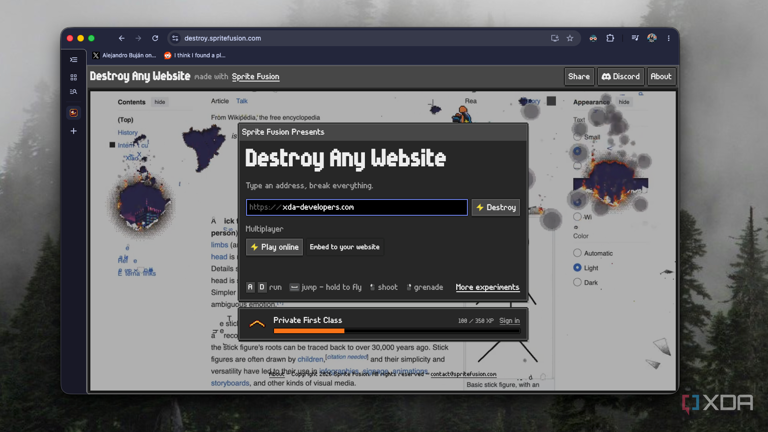Select the Small text size radio
768x432 pixels.
click(577, 137)
